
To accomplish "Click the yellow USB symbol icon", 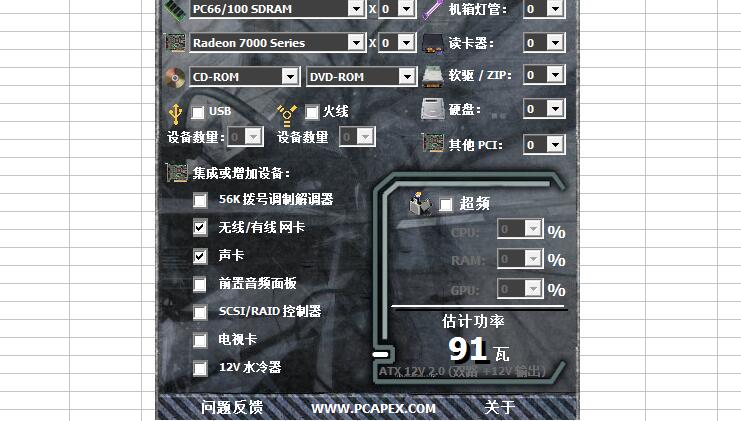I will [175, 114].
